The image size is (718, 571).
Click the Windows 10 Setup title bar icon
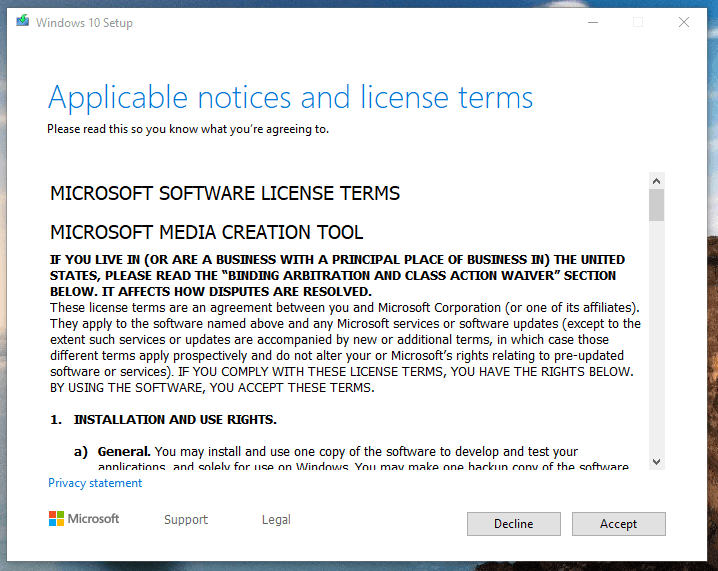[x=22, y=21]
